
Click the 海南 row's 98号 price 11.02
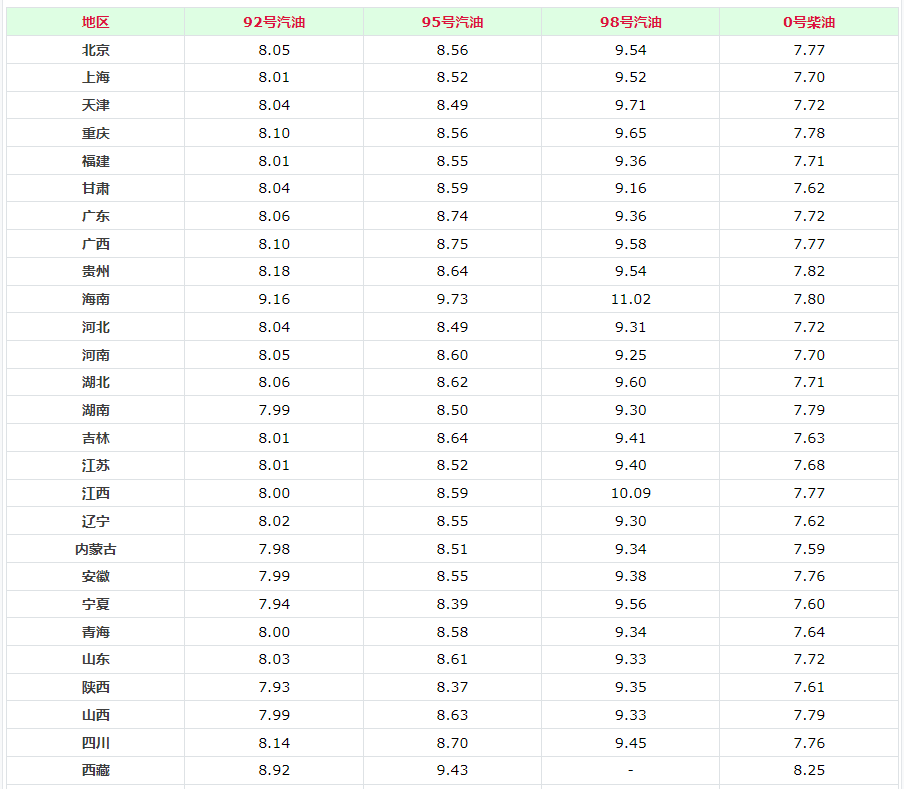pos(631,299)
